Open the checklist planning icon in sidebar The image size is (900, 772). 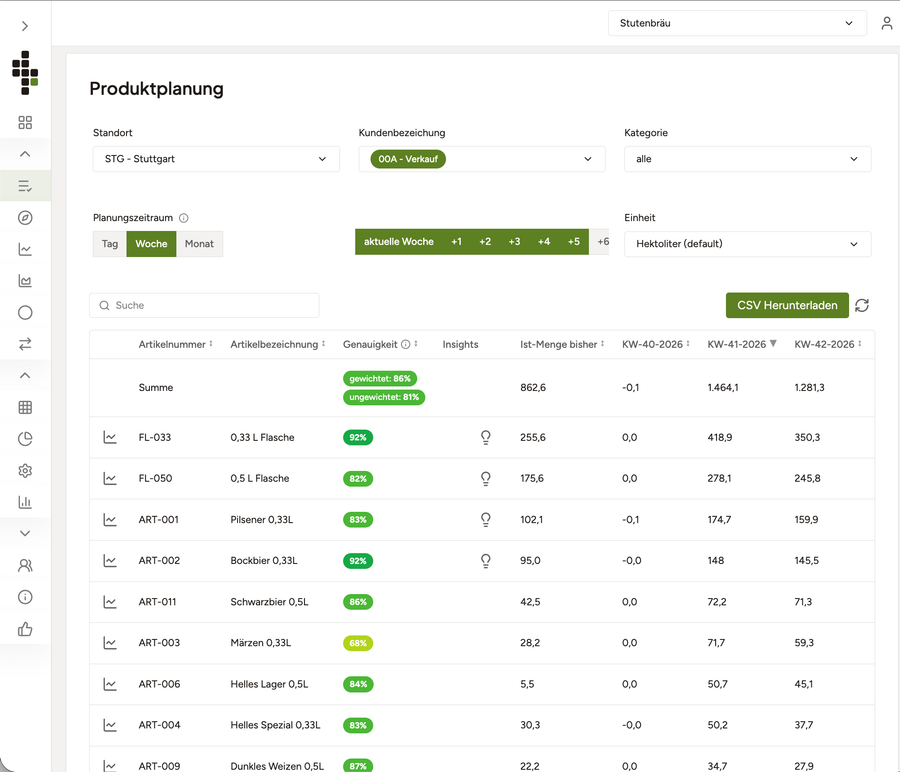[25, 186]
